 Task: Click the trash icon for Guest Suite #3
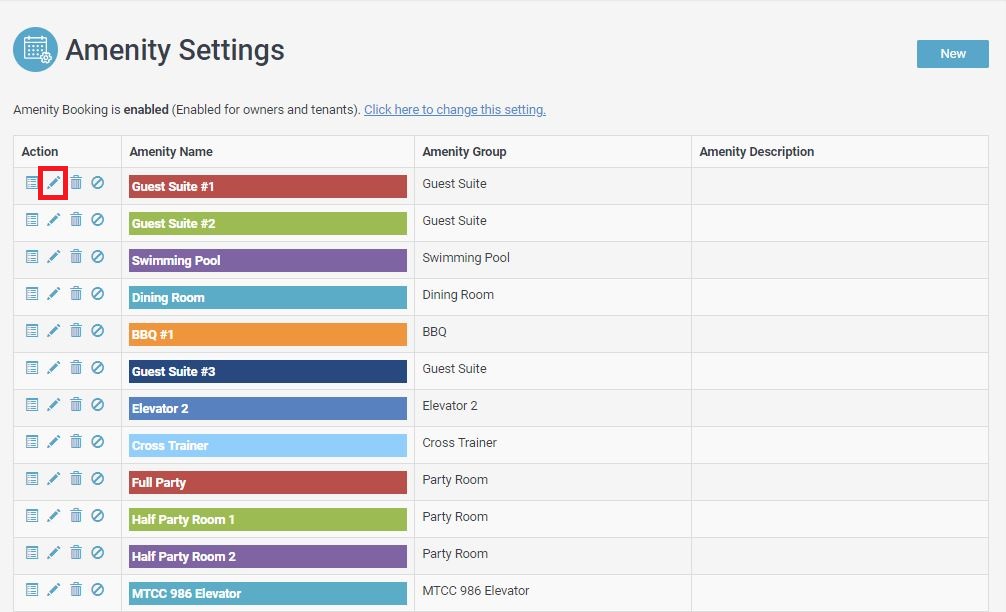(x=76, y=368)
